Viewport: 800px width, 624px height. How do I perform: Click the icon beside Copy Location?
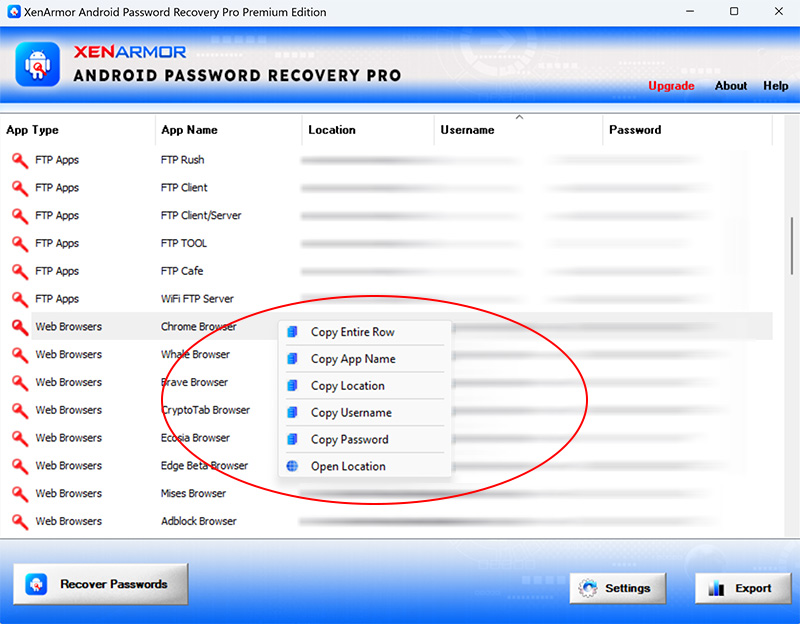292,385
